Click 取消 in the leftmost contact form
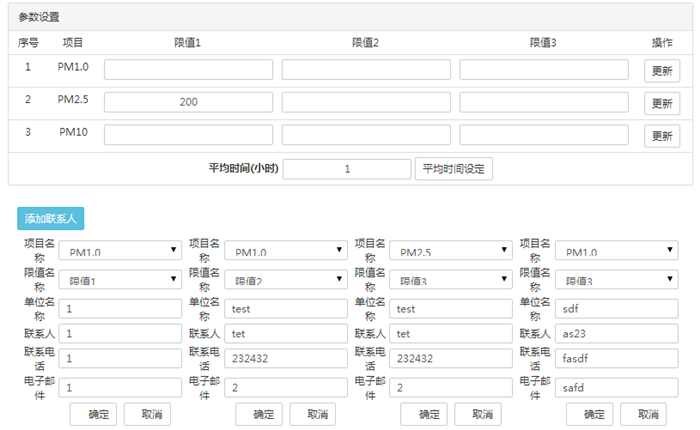The width and height of the screenshot is (700, 430). point(147,414)
